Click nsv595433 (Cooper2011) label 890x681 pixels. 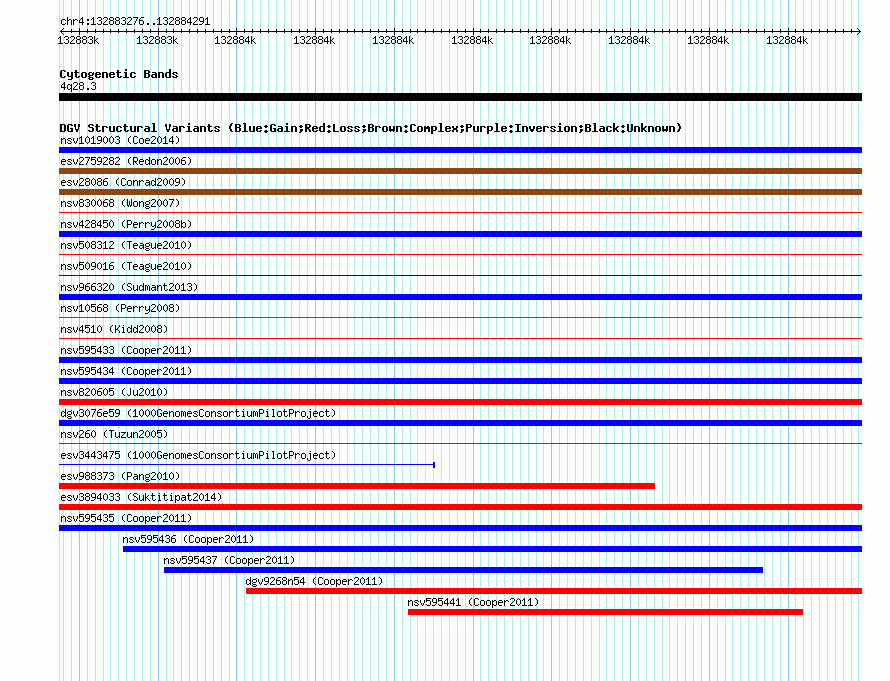(126, 350)
